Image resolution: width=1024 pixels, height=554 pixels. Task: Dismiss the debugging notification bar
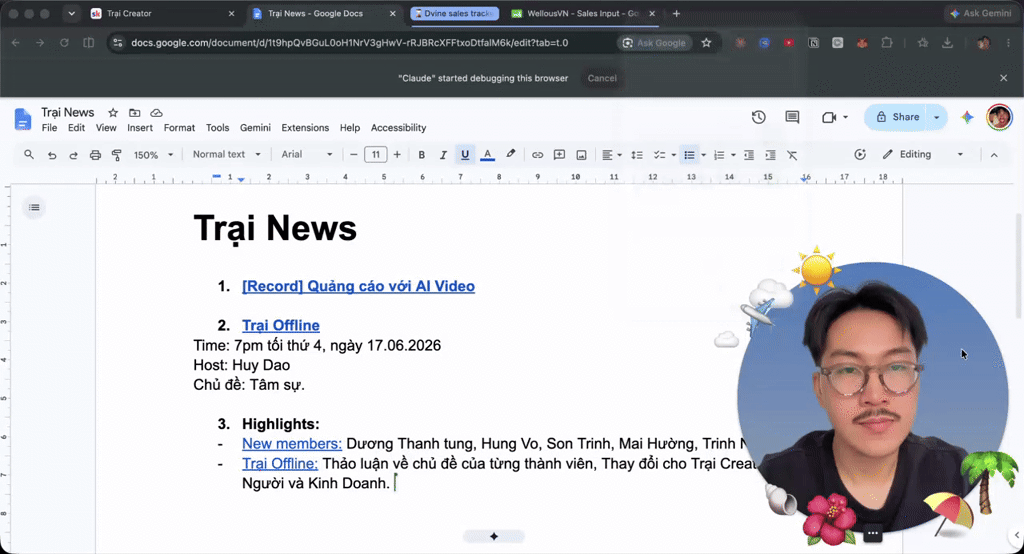(1004, 78)
